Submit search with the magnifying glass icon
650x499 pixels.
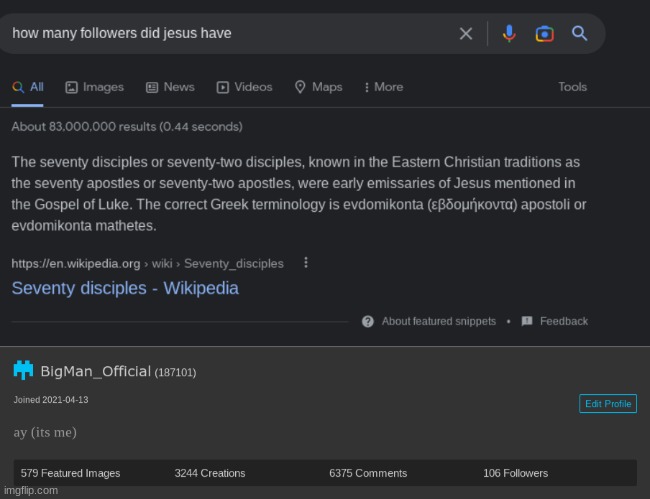pyautogui.click(x=580, y=33)
